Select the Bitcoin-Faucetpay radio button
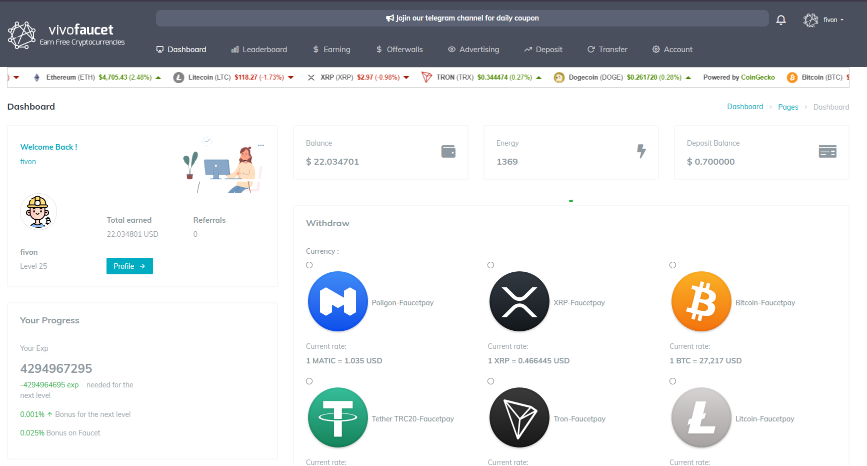The image size is (867, 466). tap(672, 265)
